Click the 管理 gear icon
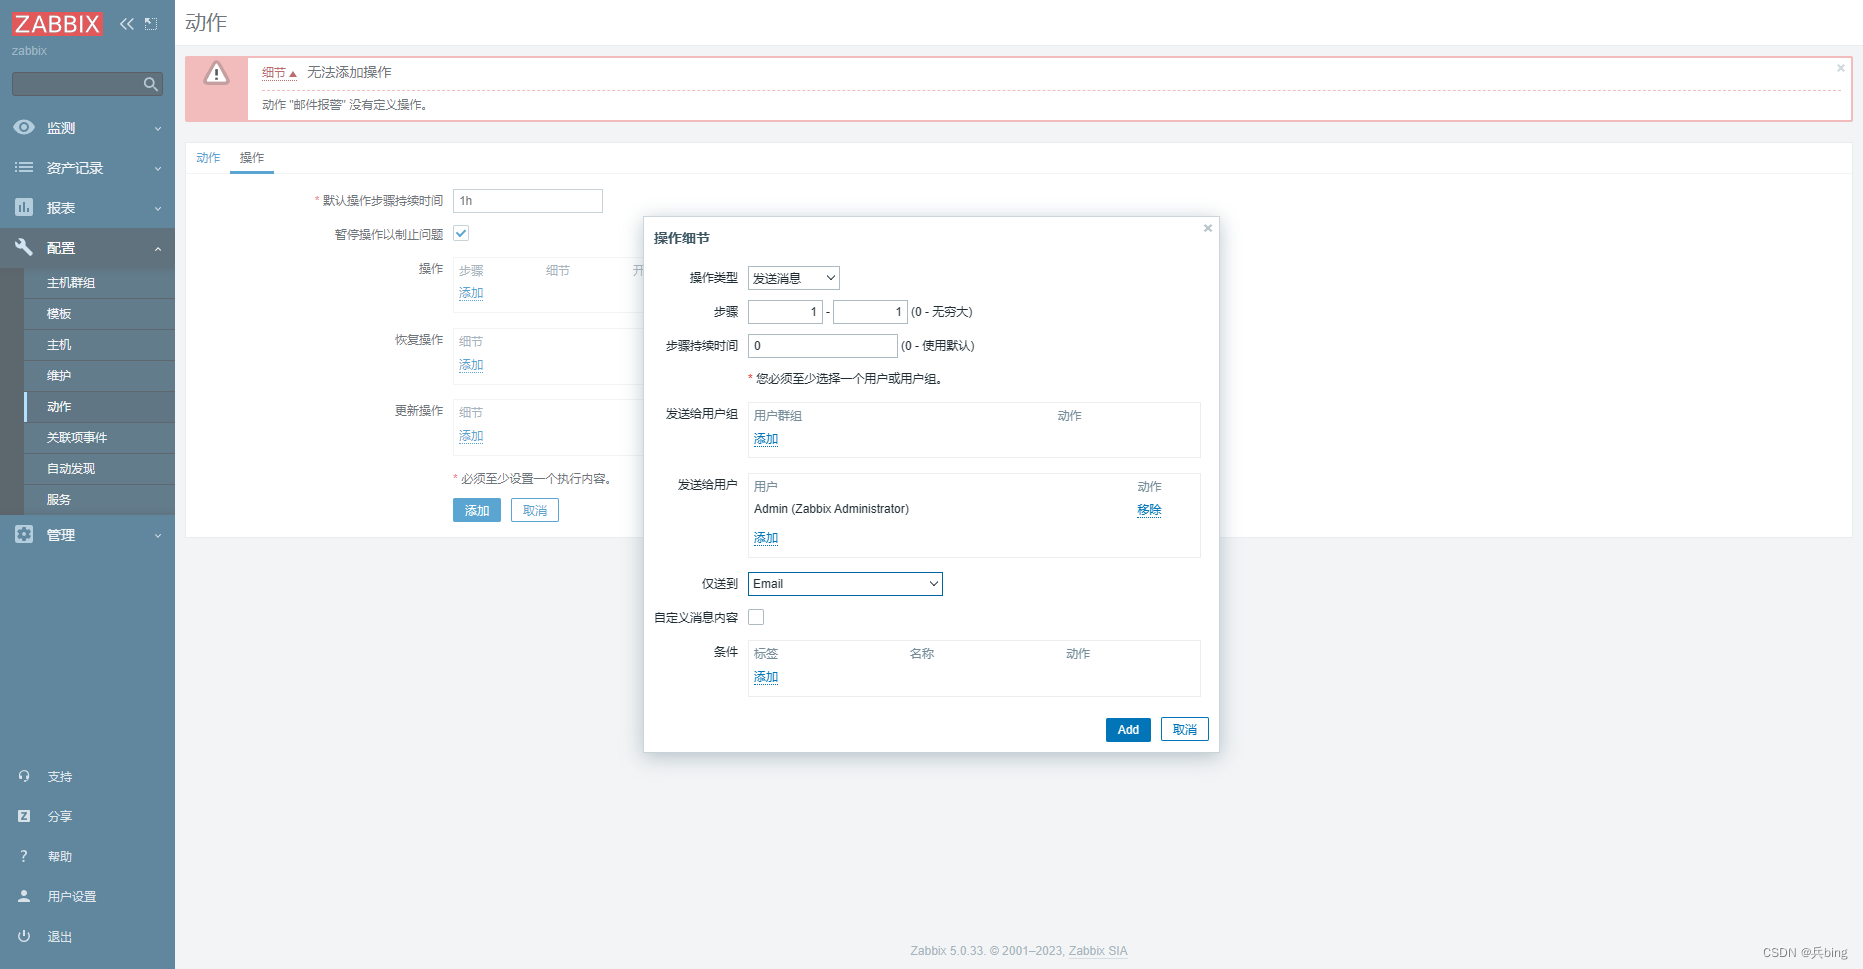Image resolution: width=1863 pixels, height=969 pixels. (24, 534)
